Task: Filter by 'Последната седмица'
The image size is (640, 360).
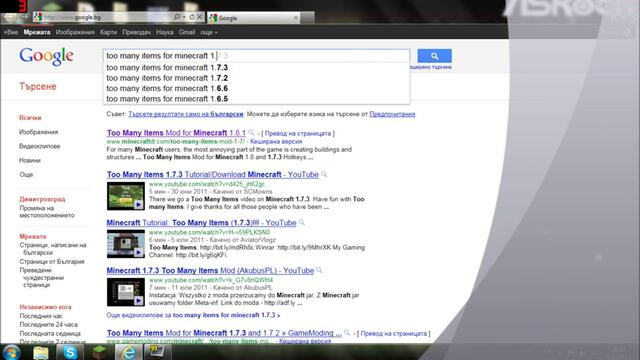Action: pos(50,333)
